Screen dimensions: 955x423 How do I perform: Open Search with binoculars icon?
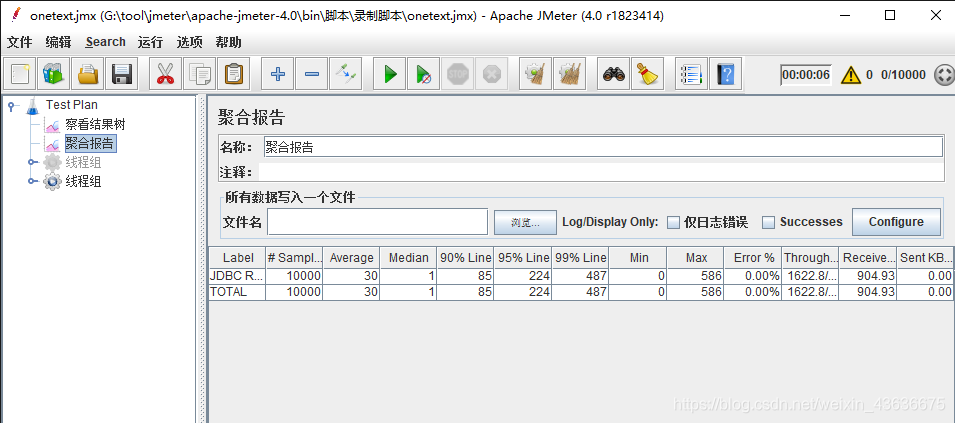point(613,74)
